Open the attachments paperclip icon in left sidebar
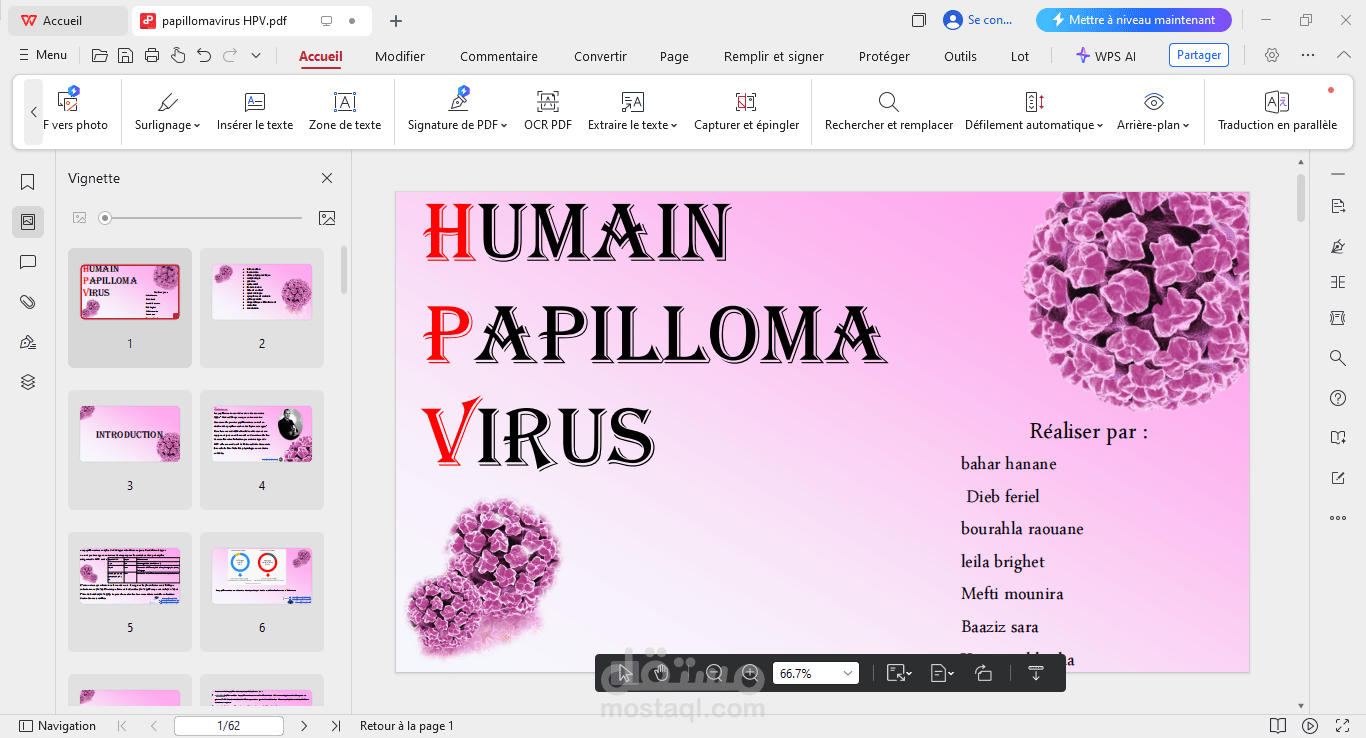 tap(28, 302)
